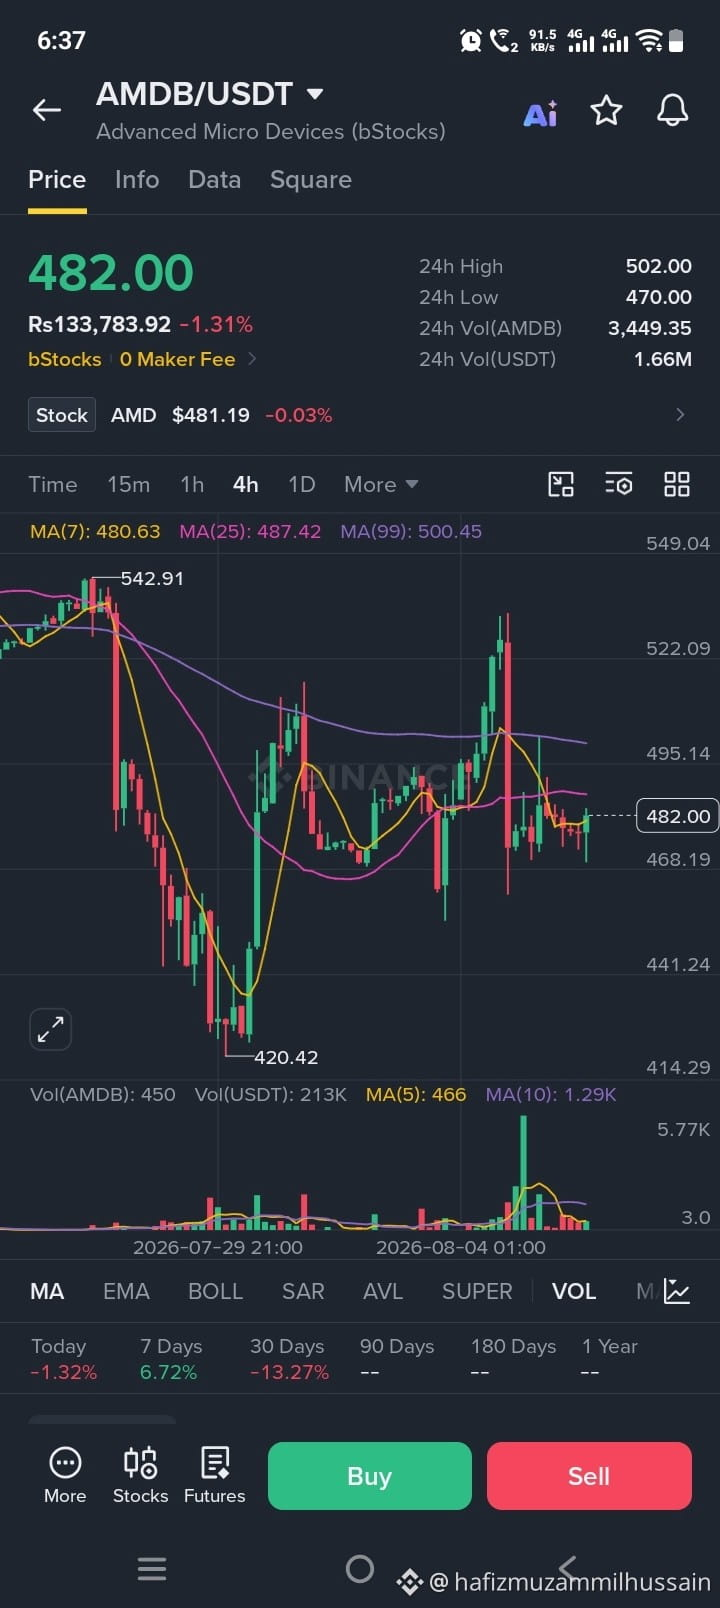Open the grid layout icon
The height and width of the screenshot is (1608, 720).
(x=677, y=485)
